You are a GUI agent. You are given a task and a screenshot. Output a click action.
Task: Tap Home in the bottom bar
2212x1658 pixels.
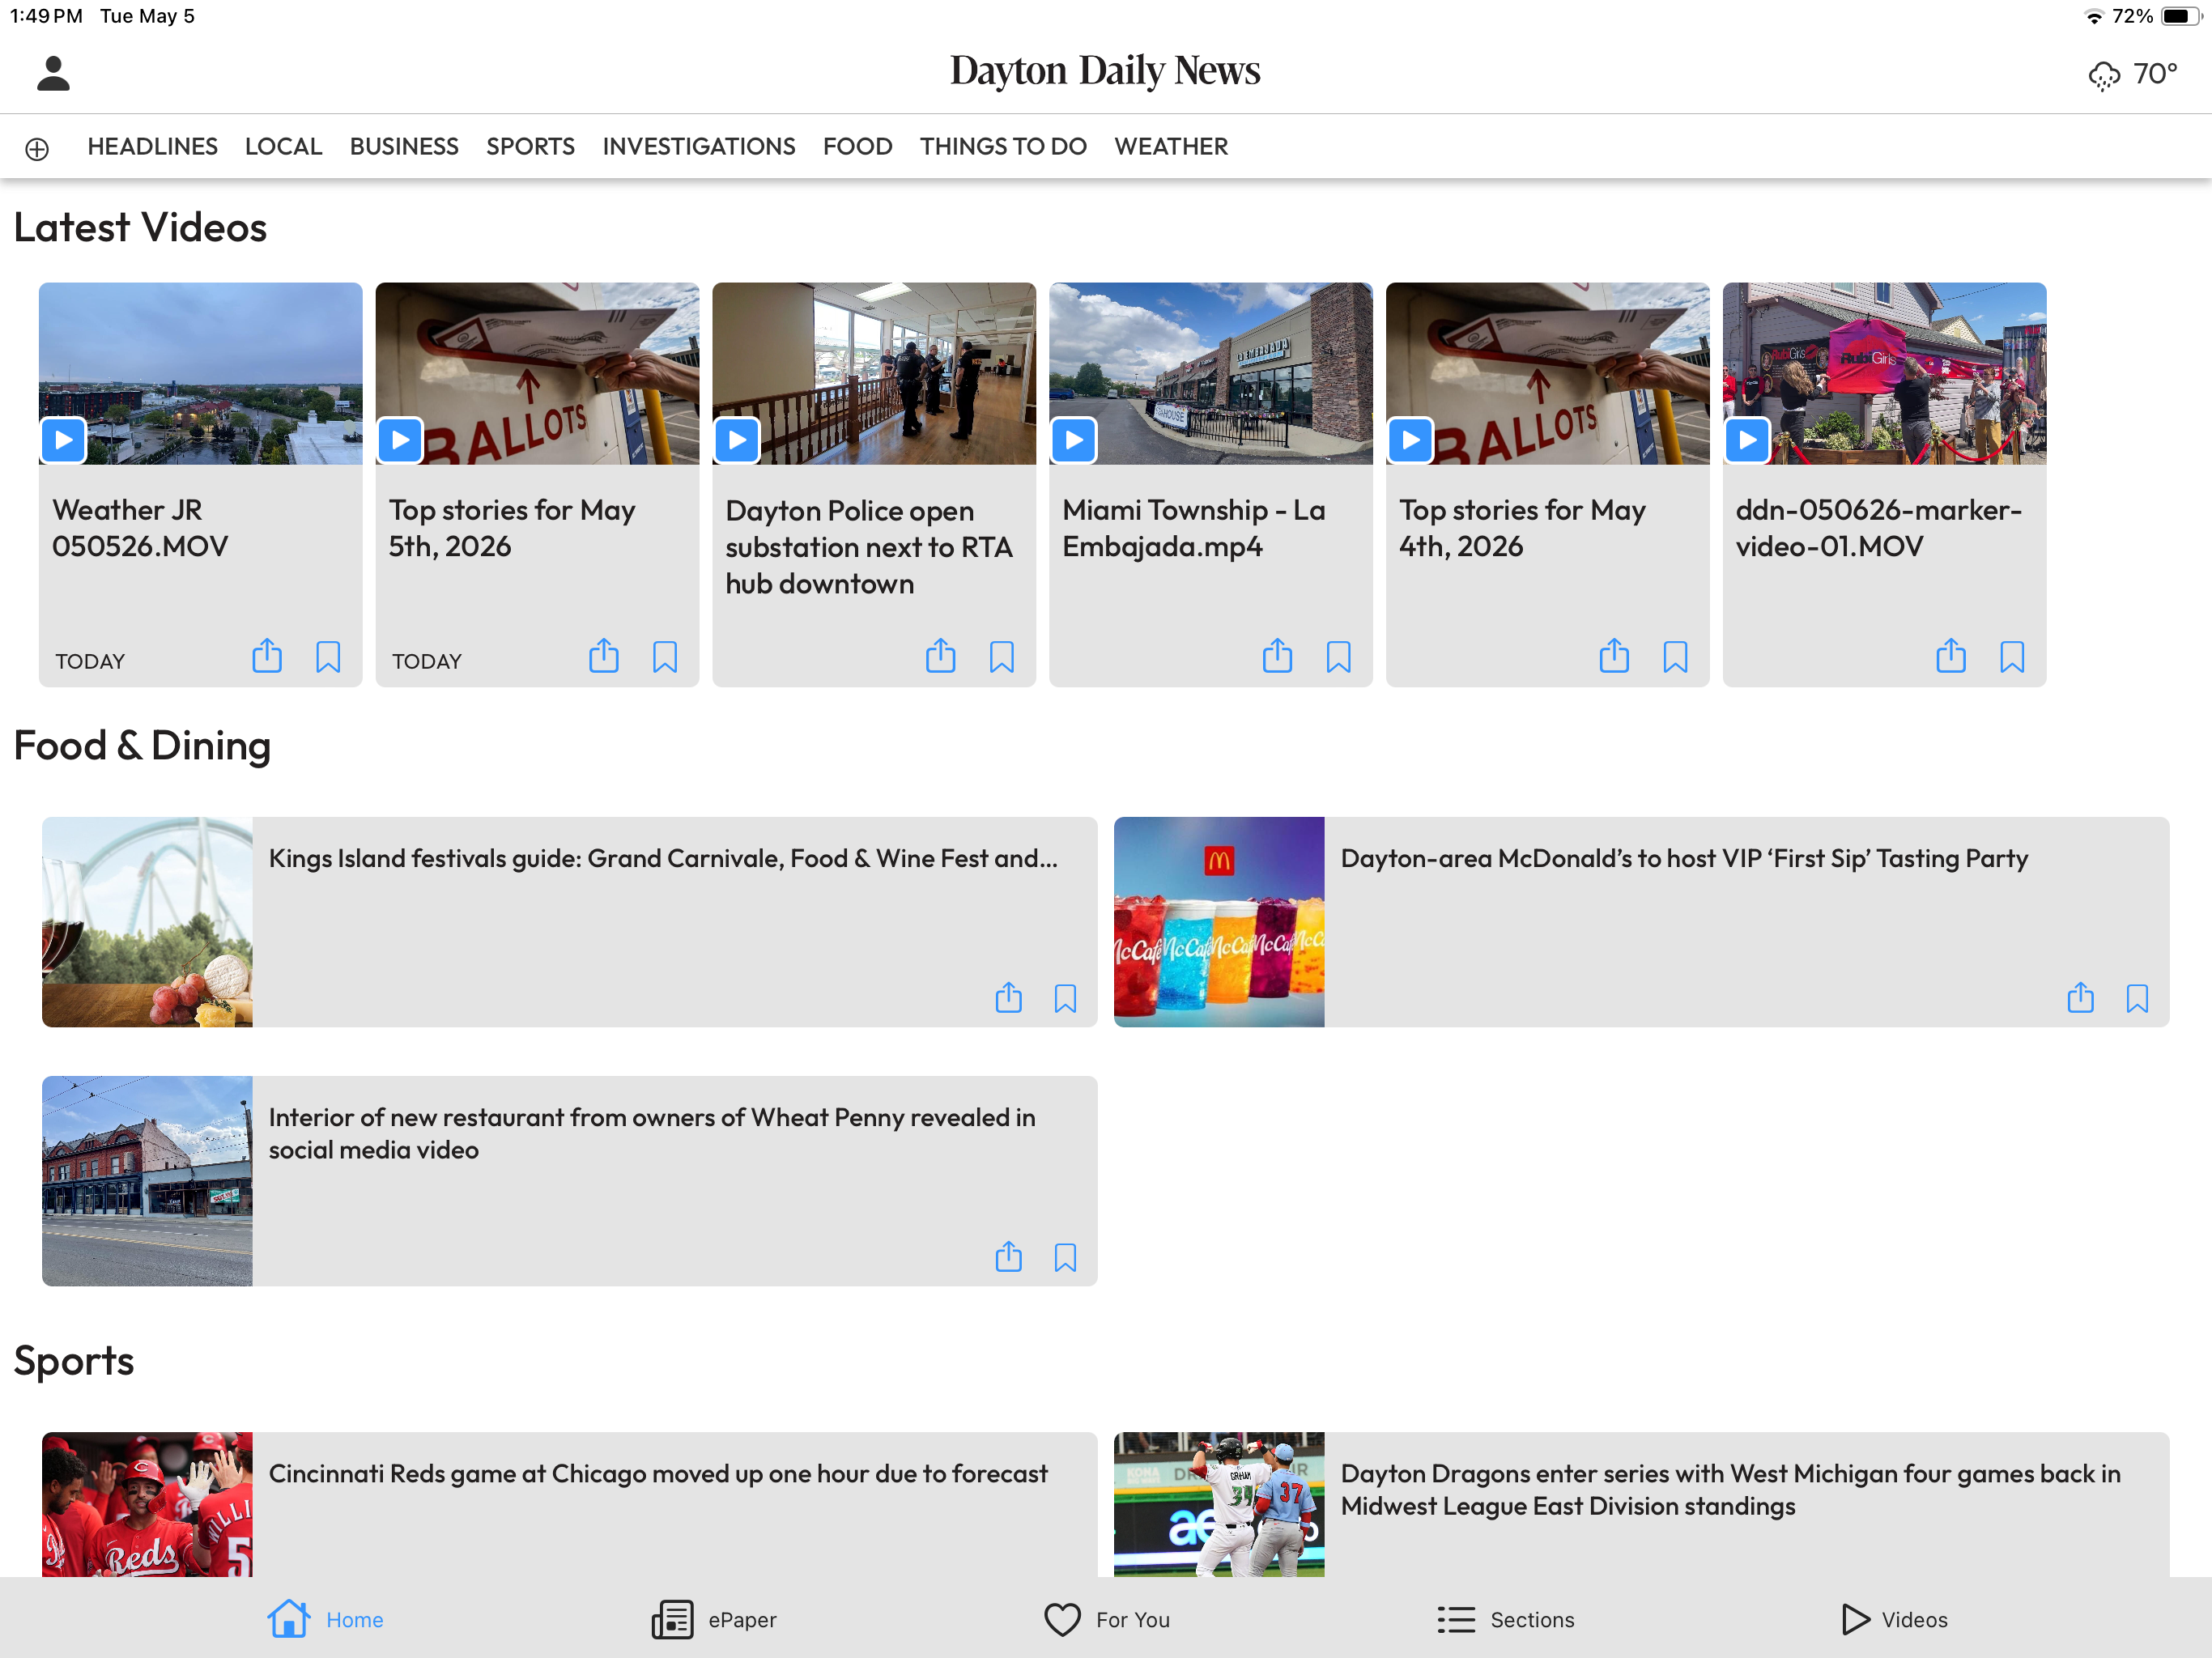[x=326, y=1619]
